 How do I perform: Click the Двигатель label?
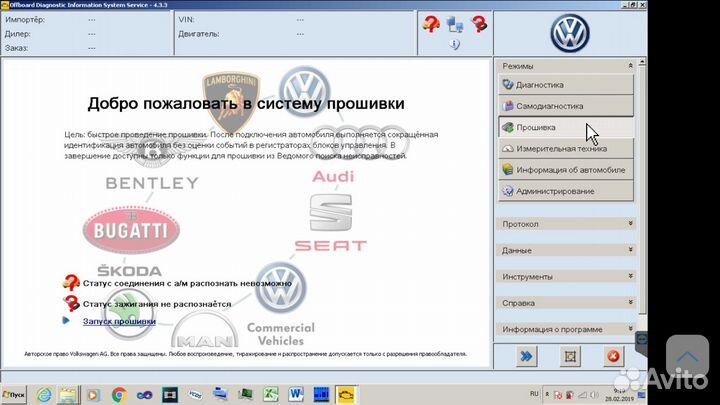(x=198, y=34)
